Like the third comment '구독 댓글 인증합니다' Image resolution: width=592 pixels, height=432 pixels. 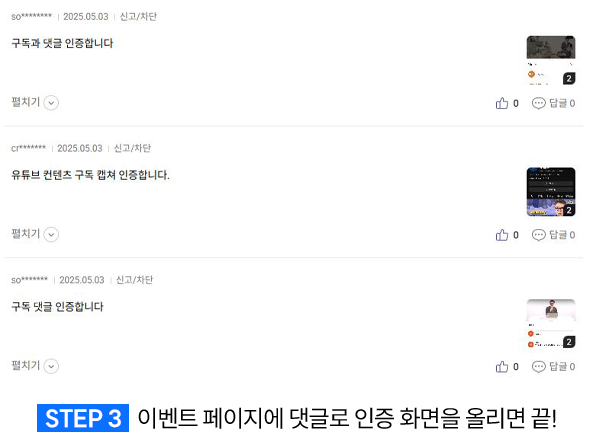(x=501, y=367)
